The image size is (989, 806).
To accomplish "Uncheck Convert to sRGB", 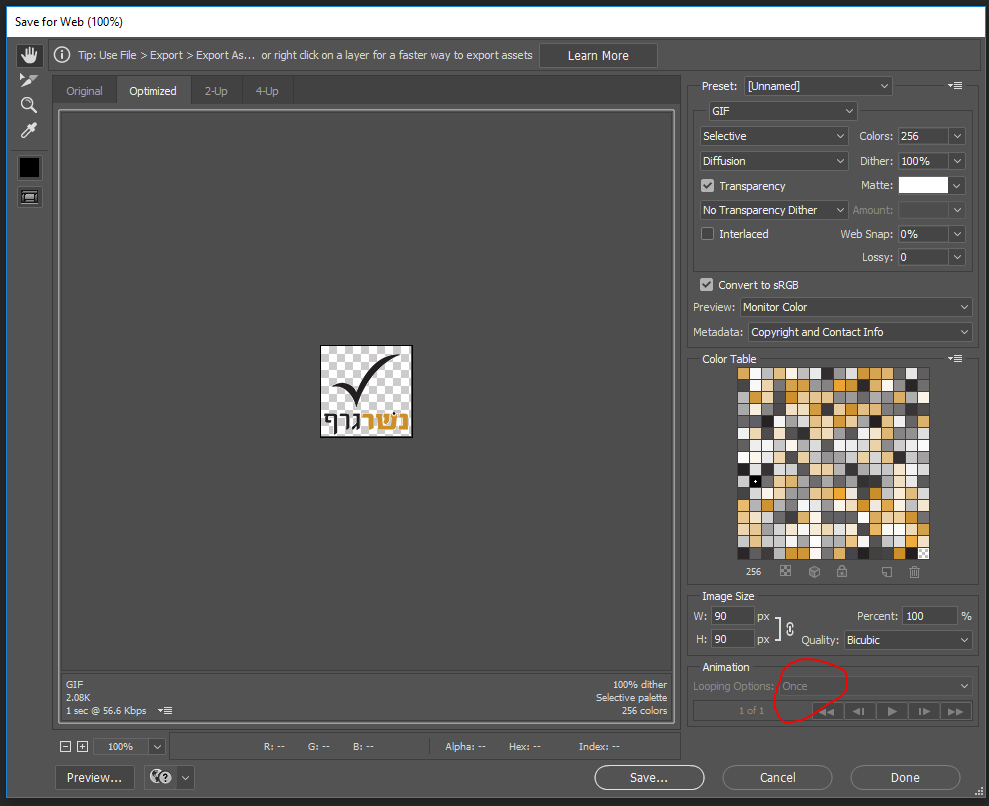I will (x=706, y=284).
